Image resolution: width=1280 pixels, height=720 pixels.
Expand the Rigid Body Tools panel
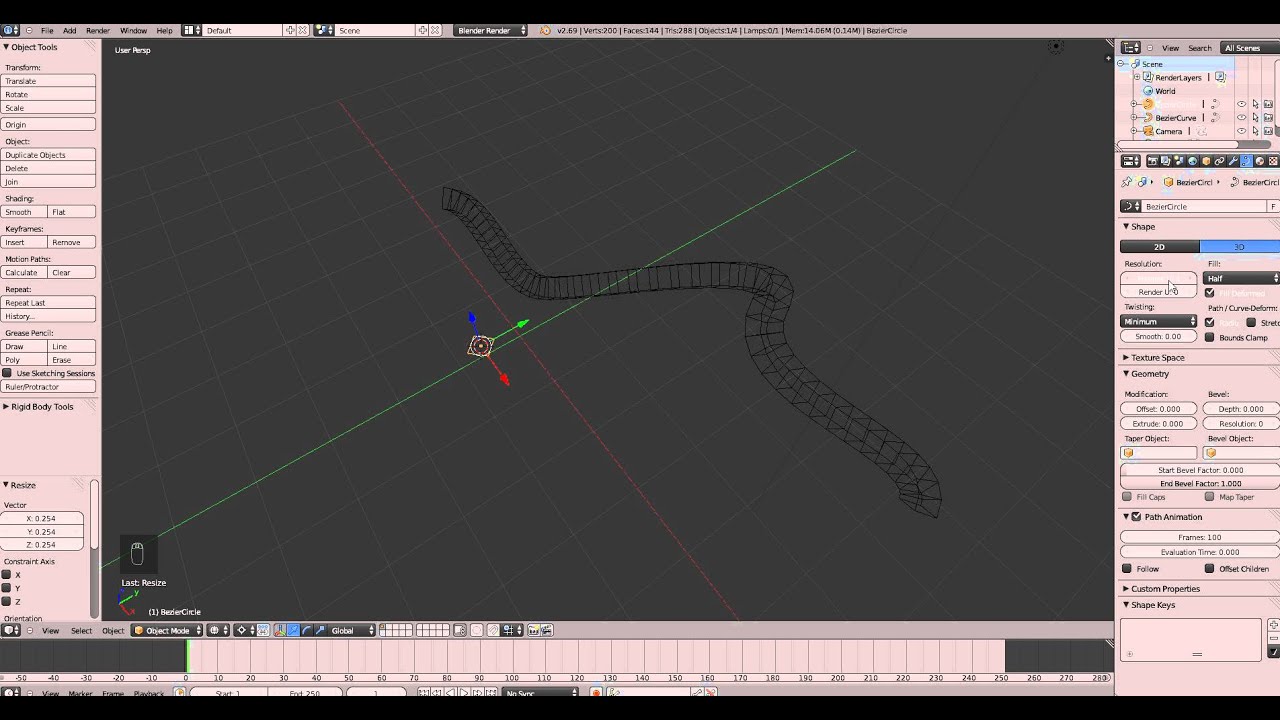pos(42,407)
